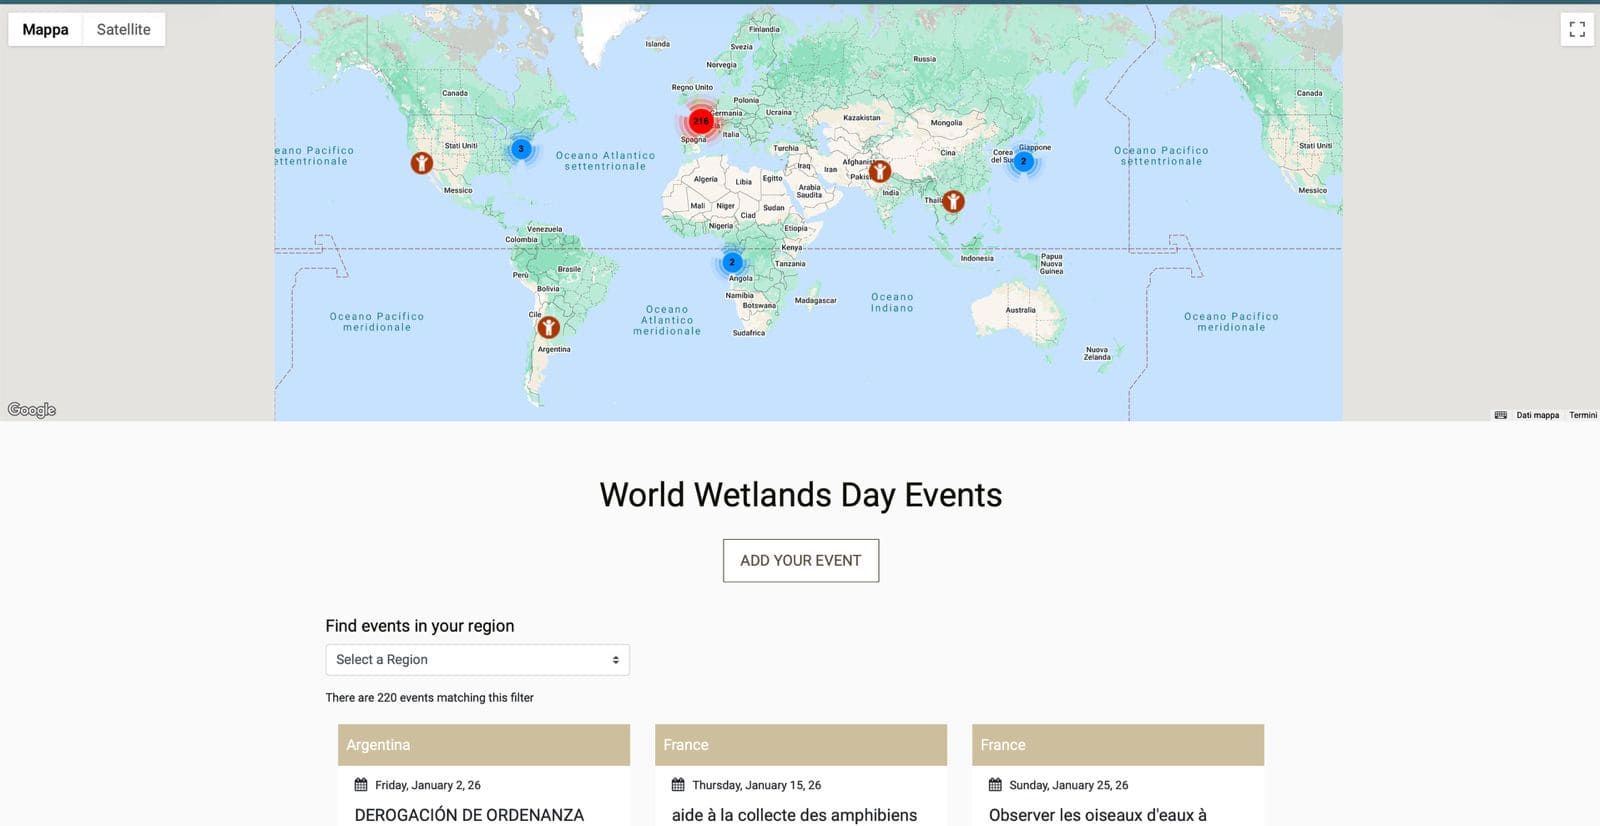The image size is (1600, 826).
Task: Click calendar icon for Sunday, January 25, 26
Action: point(995,785)
